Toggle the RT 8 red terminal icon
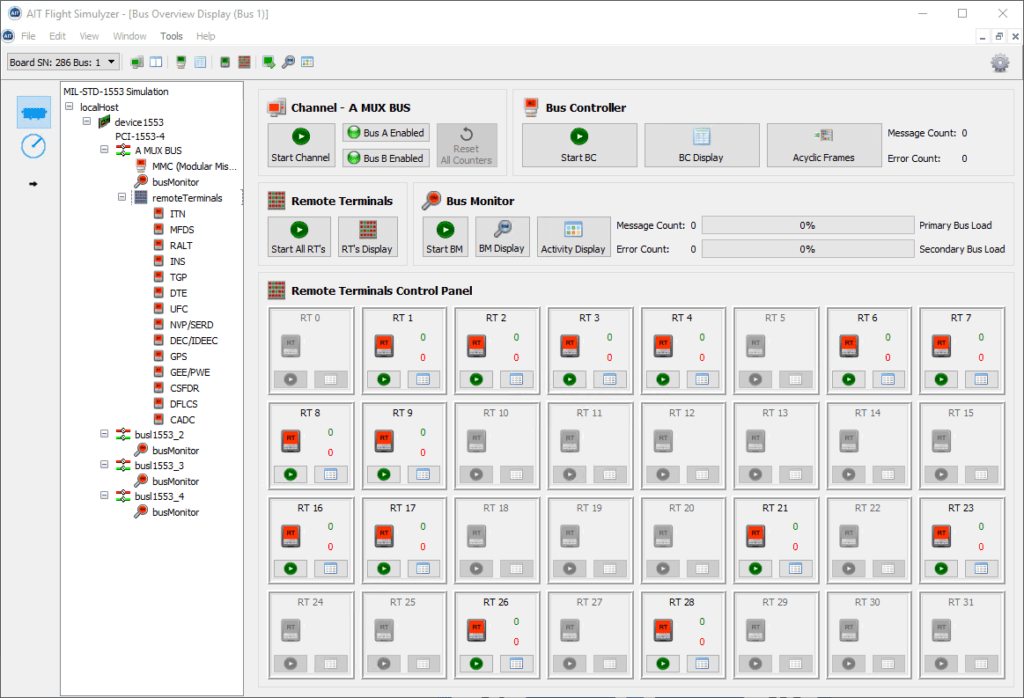1024x698 pixels. pos(290,441)
